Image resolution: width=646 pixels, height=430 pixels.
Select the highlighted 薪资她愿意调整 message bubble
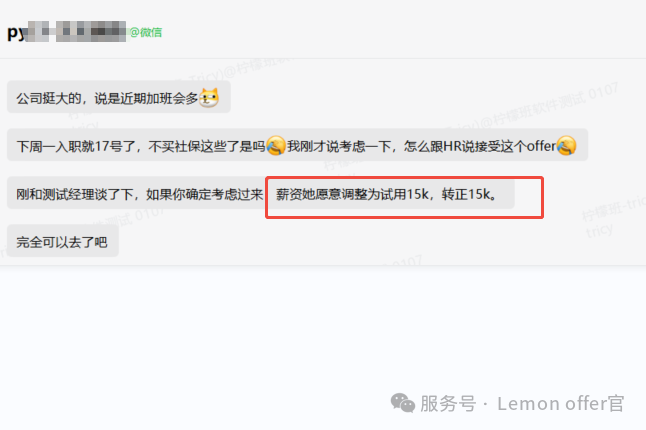(390, 194)
